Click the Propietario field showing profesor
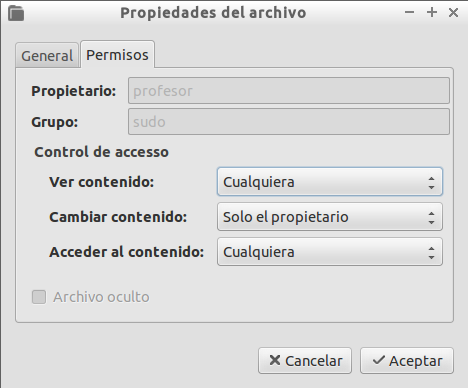This screenshot has width=468, height=388. tap(289, 91)
